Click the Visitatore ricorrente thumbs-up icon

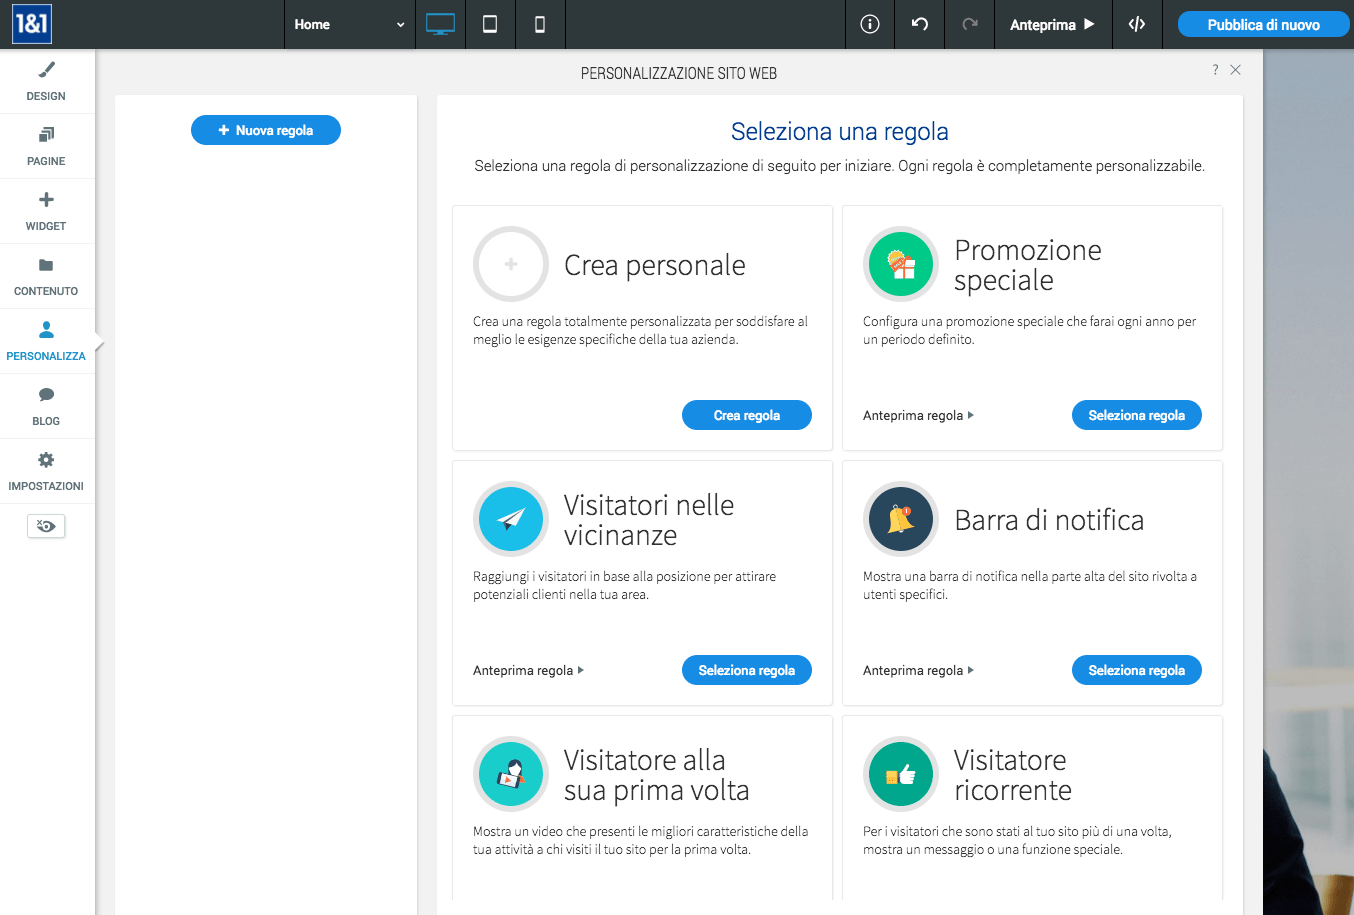click(x=901, y=774)
